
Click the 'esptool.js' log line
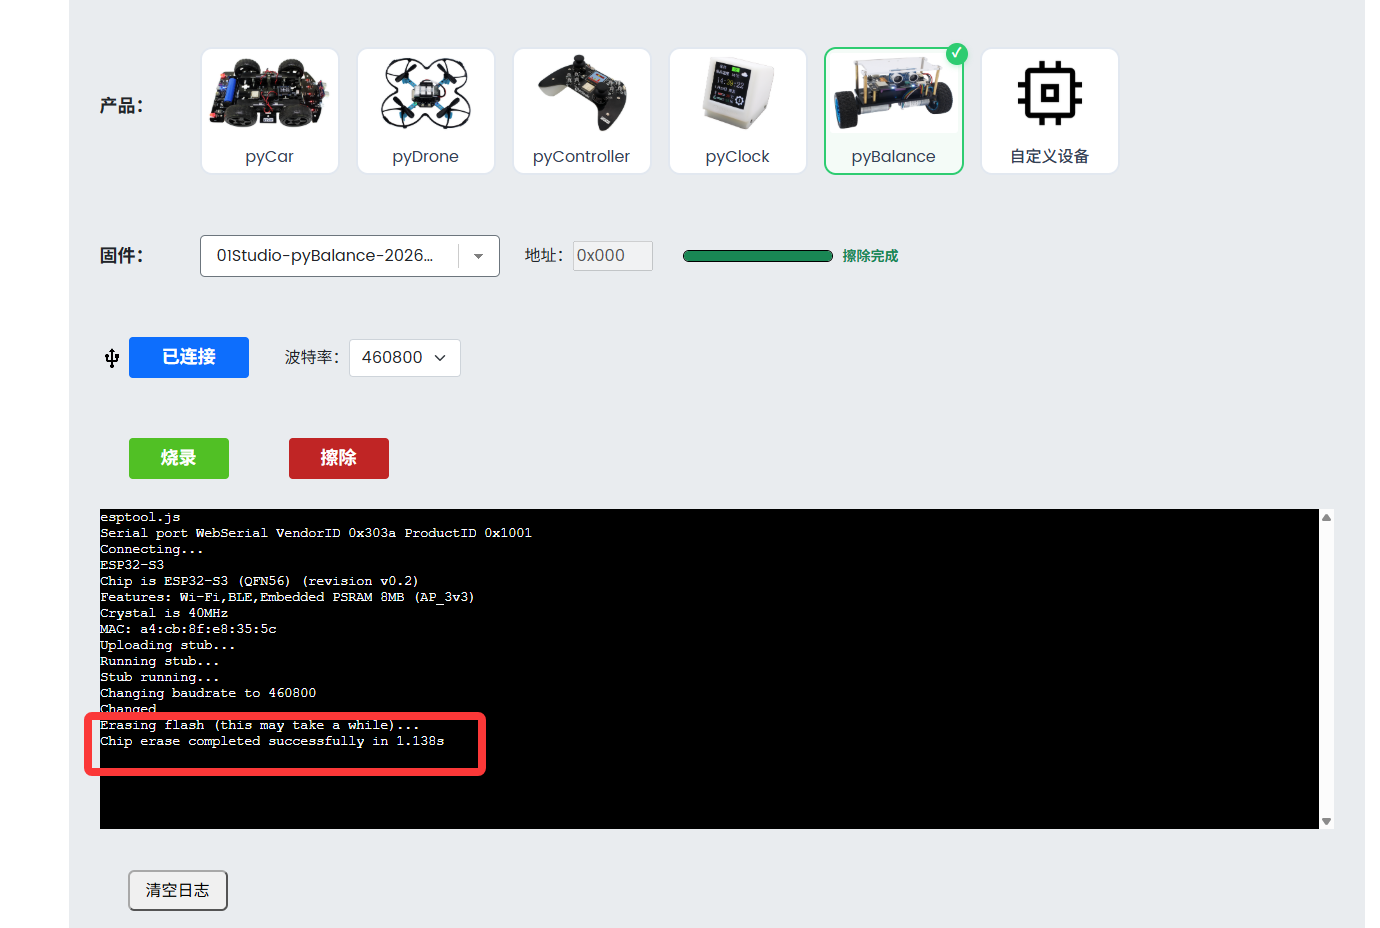point(140,517)
